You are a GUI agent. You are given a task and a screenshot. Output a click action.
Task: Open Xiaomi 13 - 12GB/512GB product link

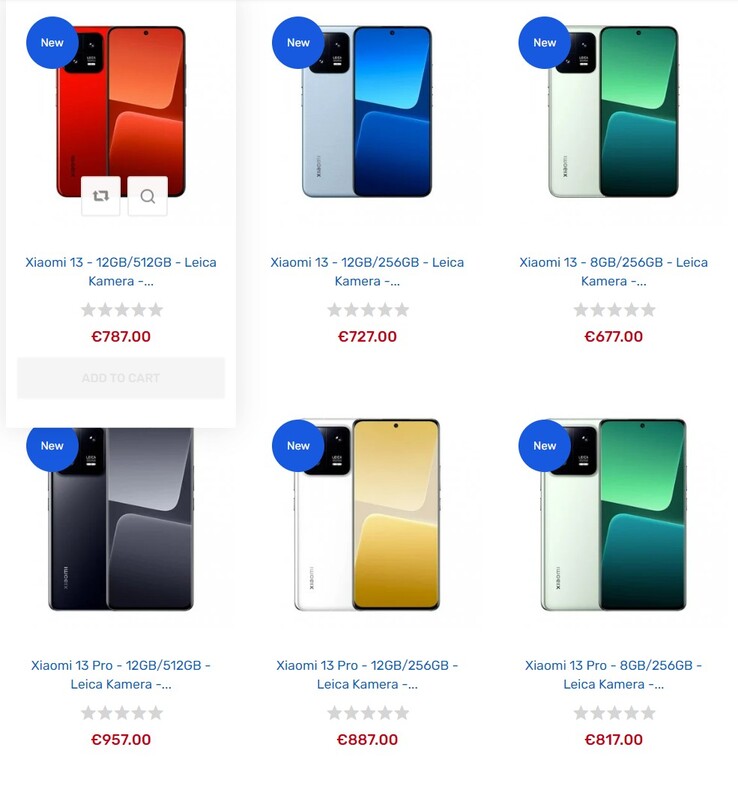pos(121,272)
